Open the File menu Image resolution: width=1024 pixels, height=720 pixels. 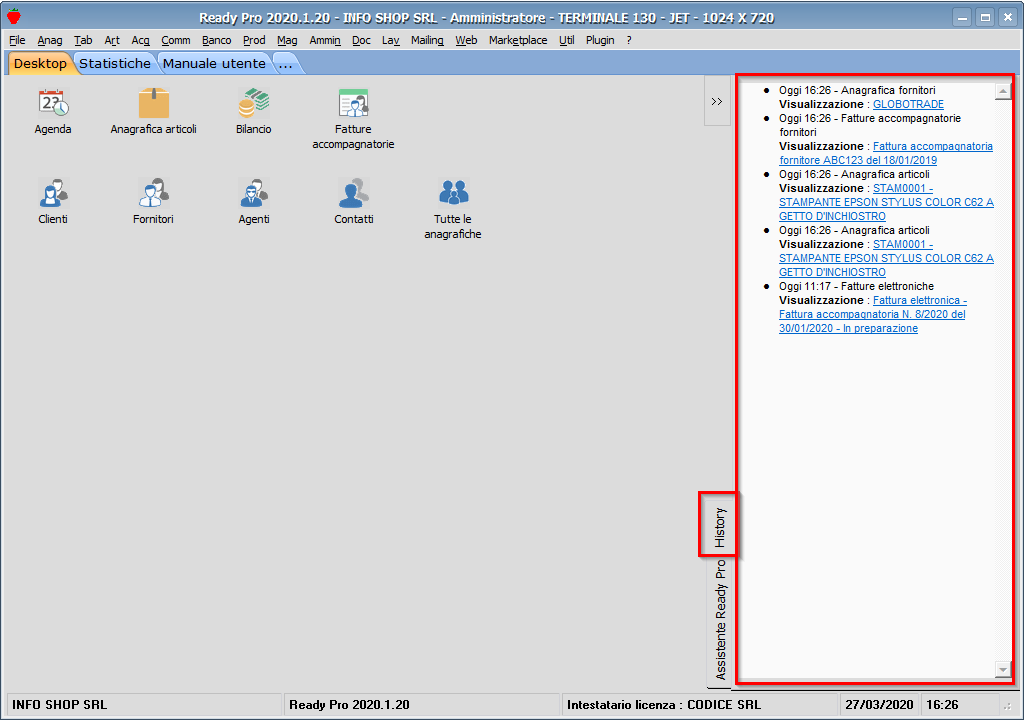tap(17, 40)
